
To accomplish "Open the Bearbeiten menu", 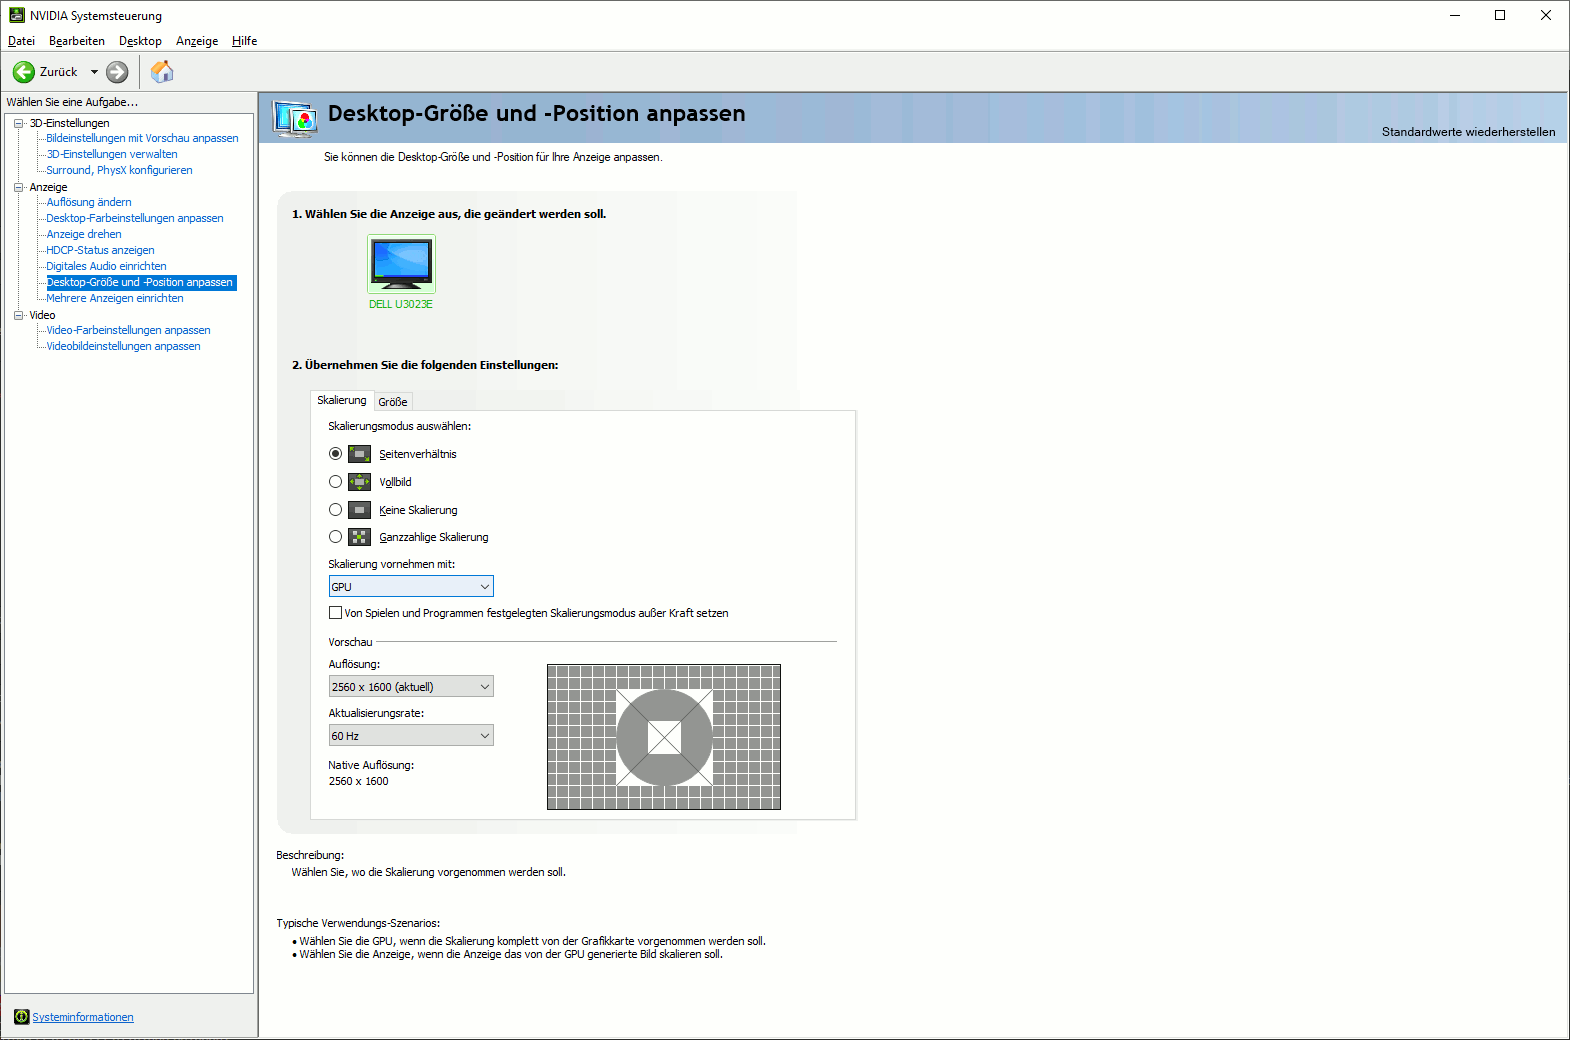I will (77, 41).
